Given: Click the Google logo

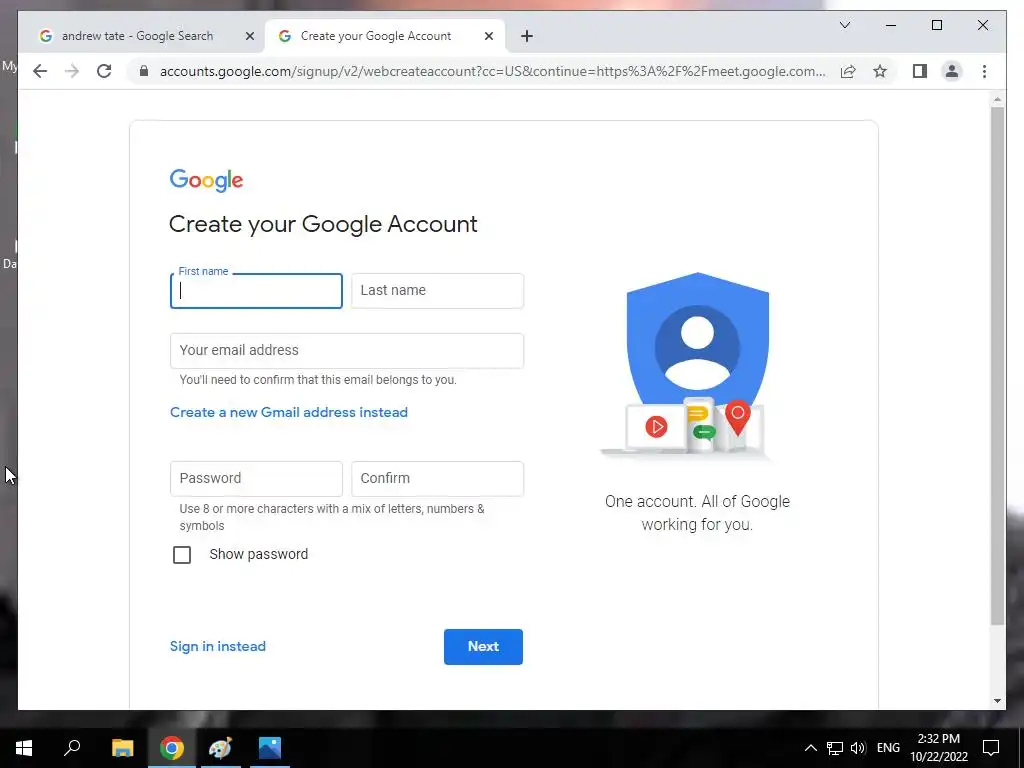Looking at the screenshot, I should pyautogui.click(x=206, y=180).
